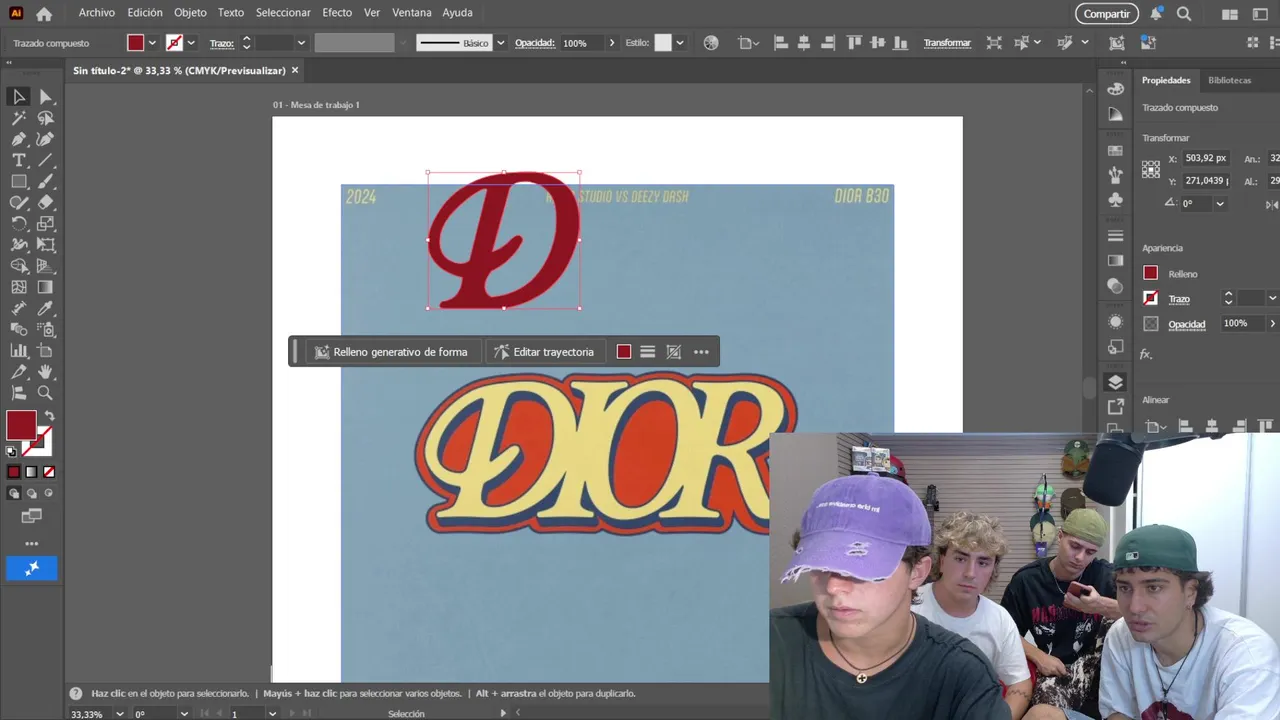Open the Edición menu
Image resolution: width=1280 pixels, height=720 pixels.
[x=145, y=13]
